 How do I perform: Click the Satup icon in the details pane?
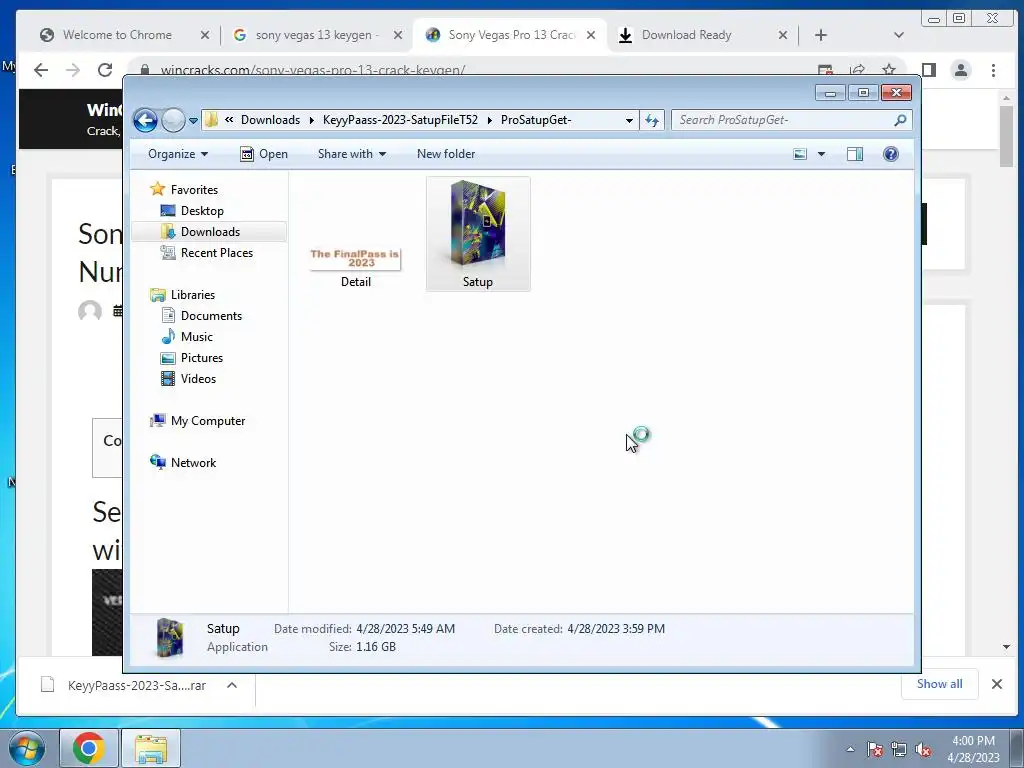point(170,638)
